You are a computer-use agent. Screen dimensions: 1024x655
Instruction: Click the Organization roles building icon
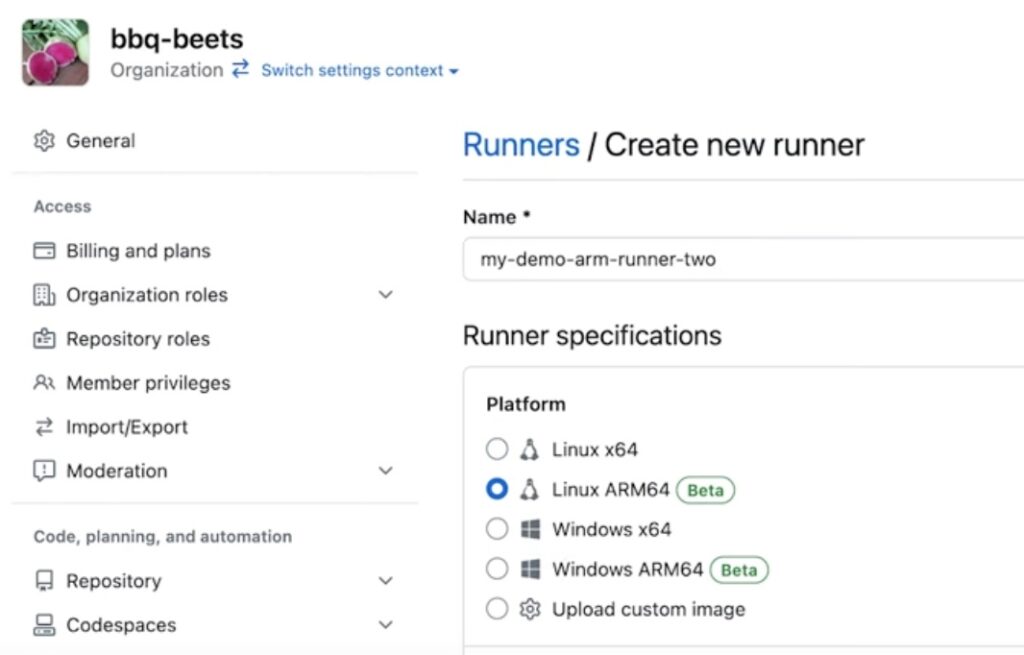tap(44, 295)
